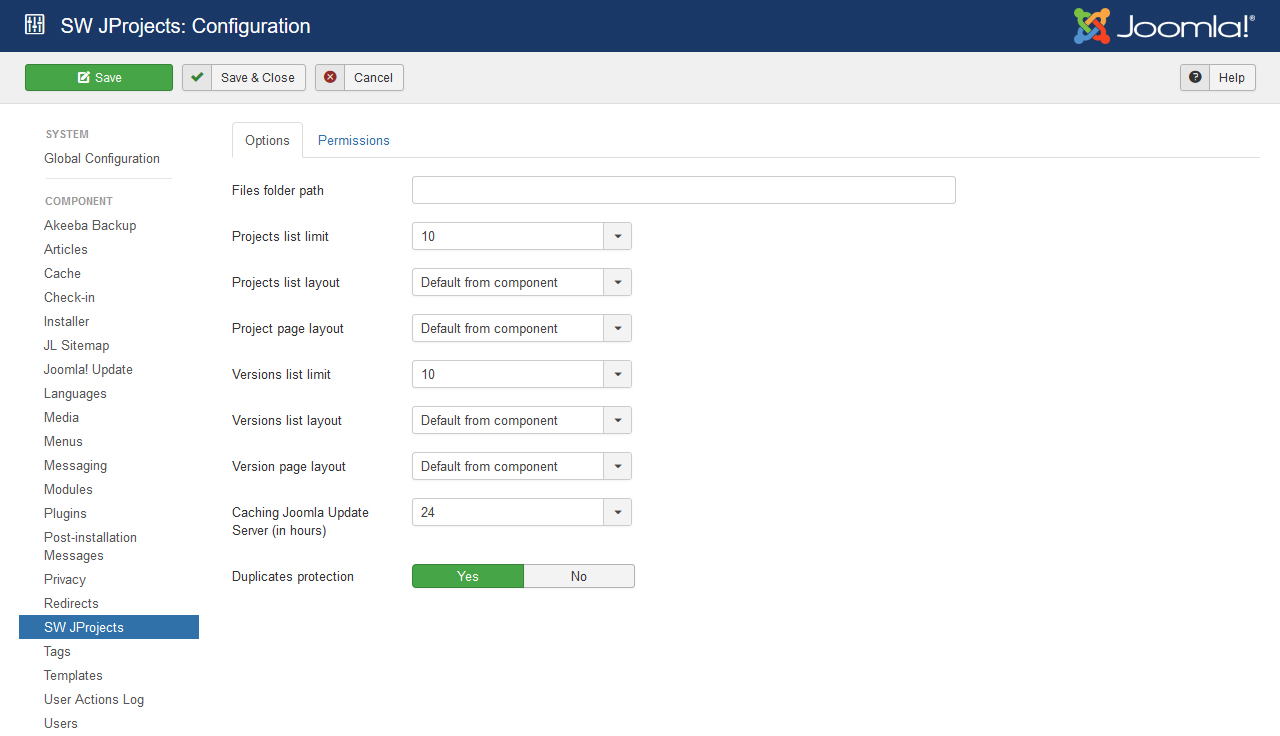
Task: Click the Duplicates protection label
Action: coord(293,576)
